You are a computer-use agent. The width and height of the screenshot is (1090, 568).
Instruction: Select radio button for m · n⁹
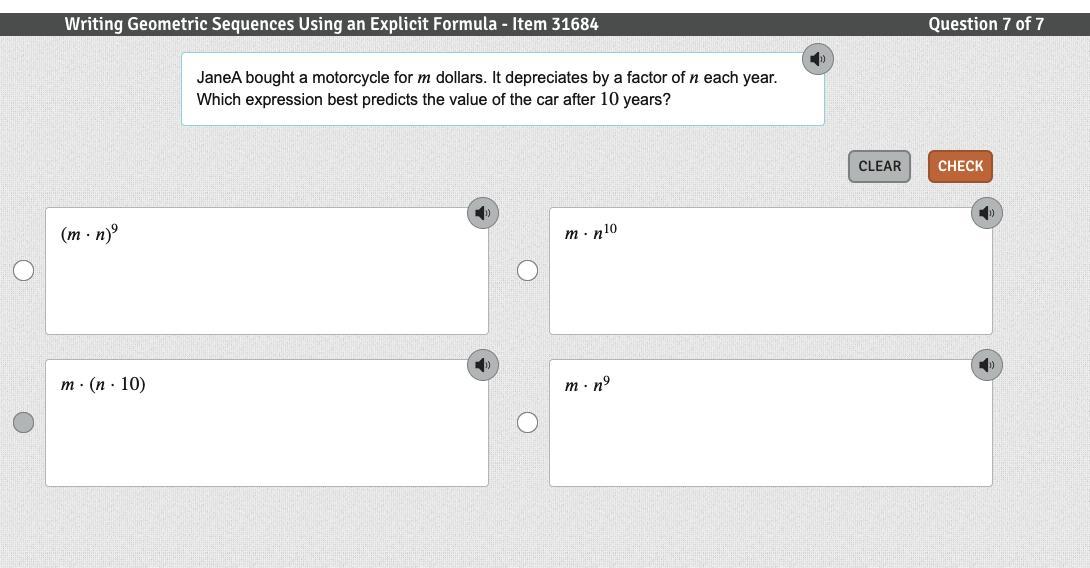(528, 423)
